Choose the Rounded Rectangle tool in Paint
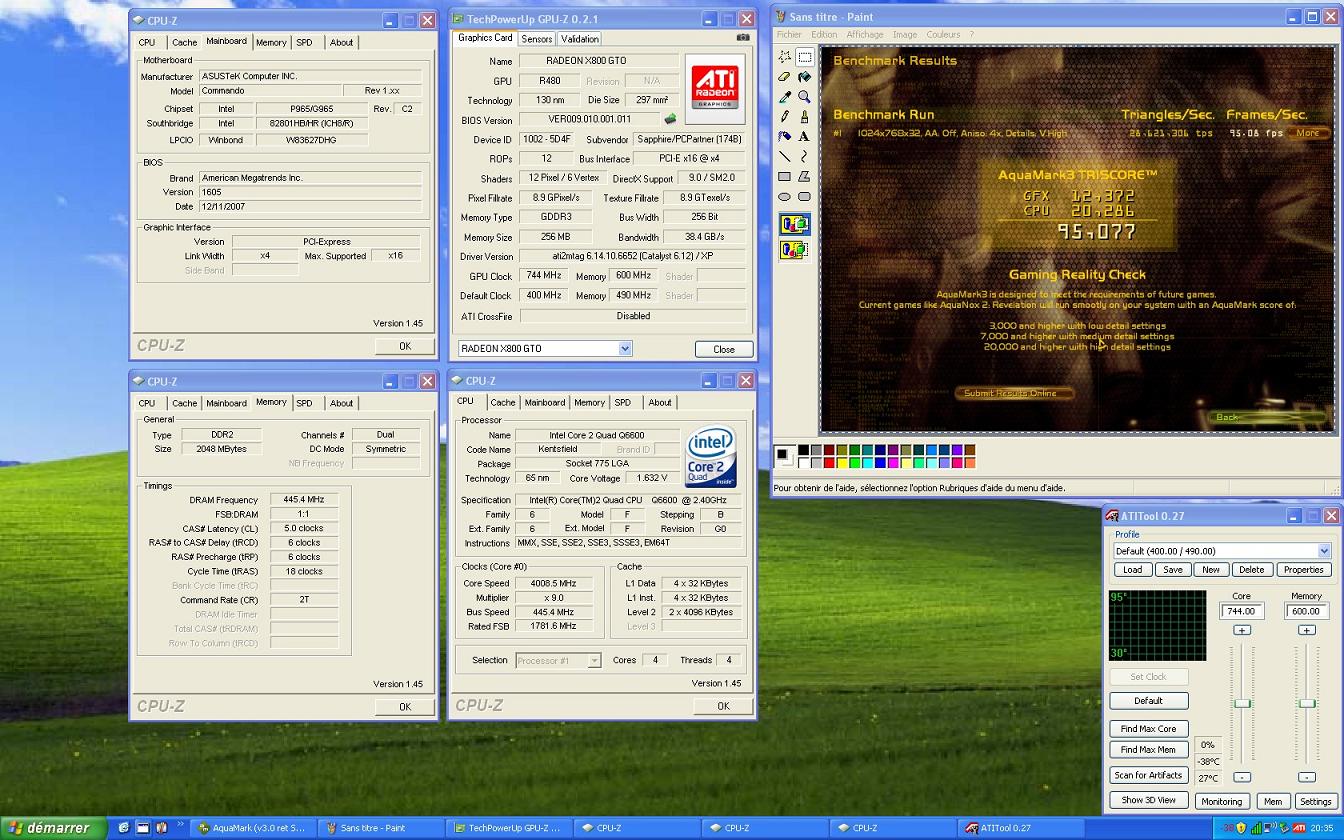 coord(804,196)
